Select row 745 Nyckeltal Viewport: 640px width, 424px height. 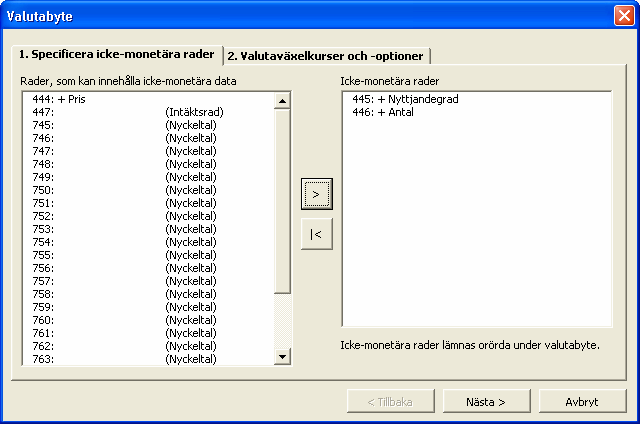pyautogui.click(x=149, y=125)
